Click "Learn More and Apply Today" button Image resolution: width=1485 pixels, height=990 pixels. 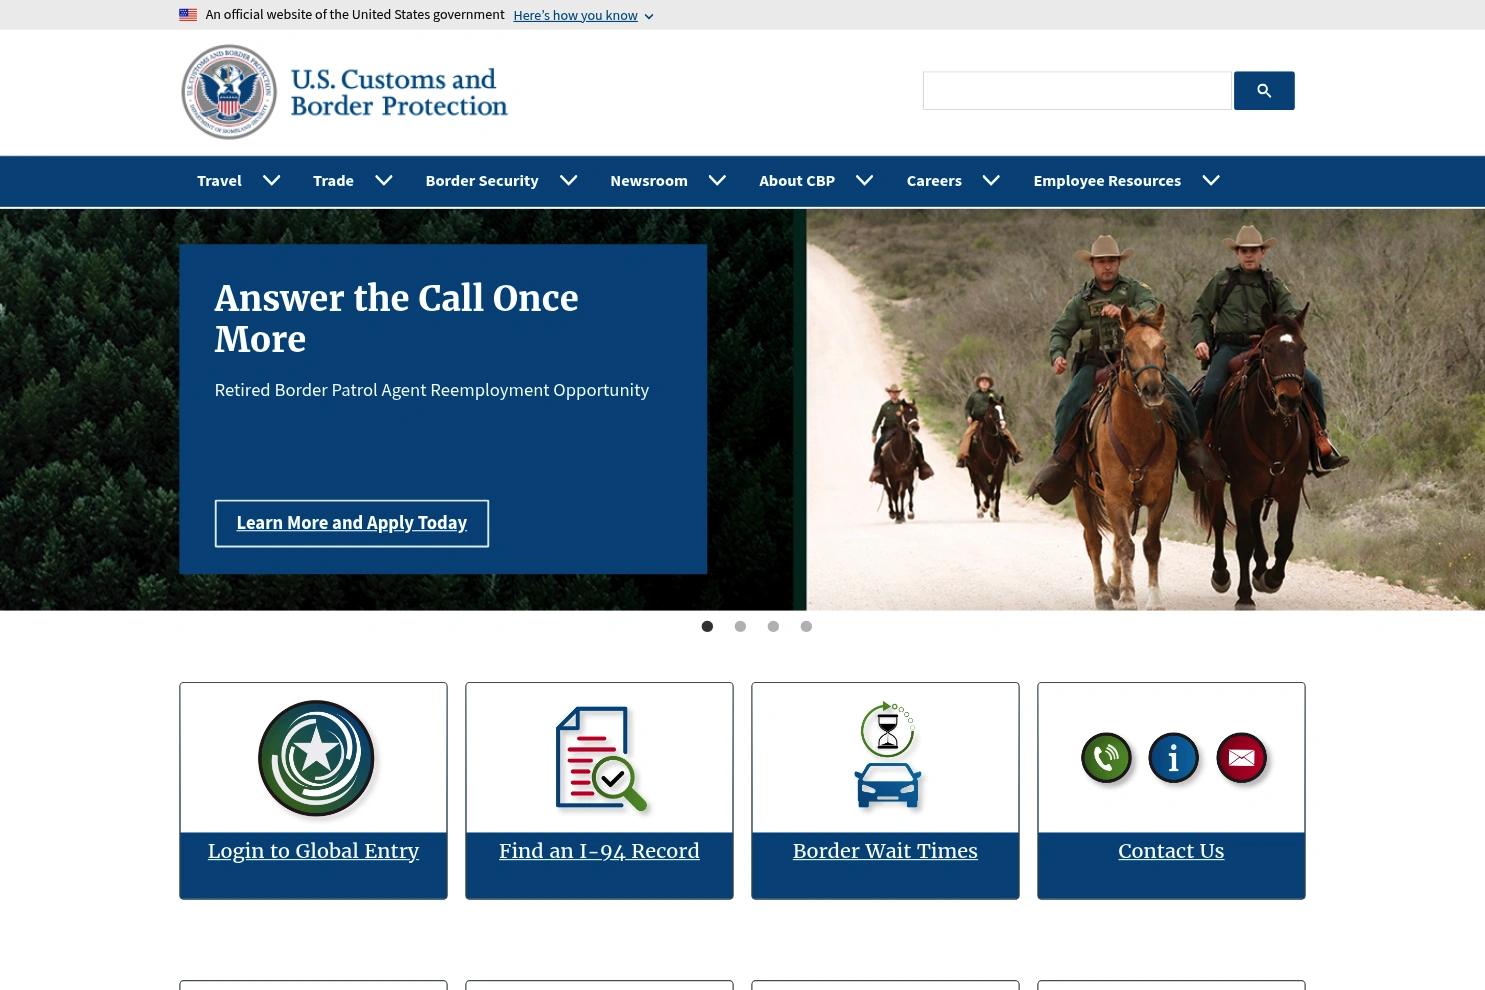click(352, 523)
